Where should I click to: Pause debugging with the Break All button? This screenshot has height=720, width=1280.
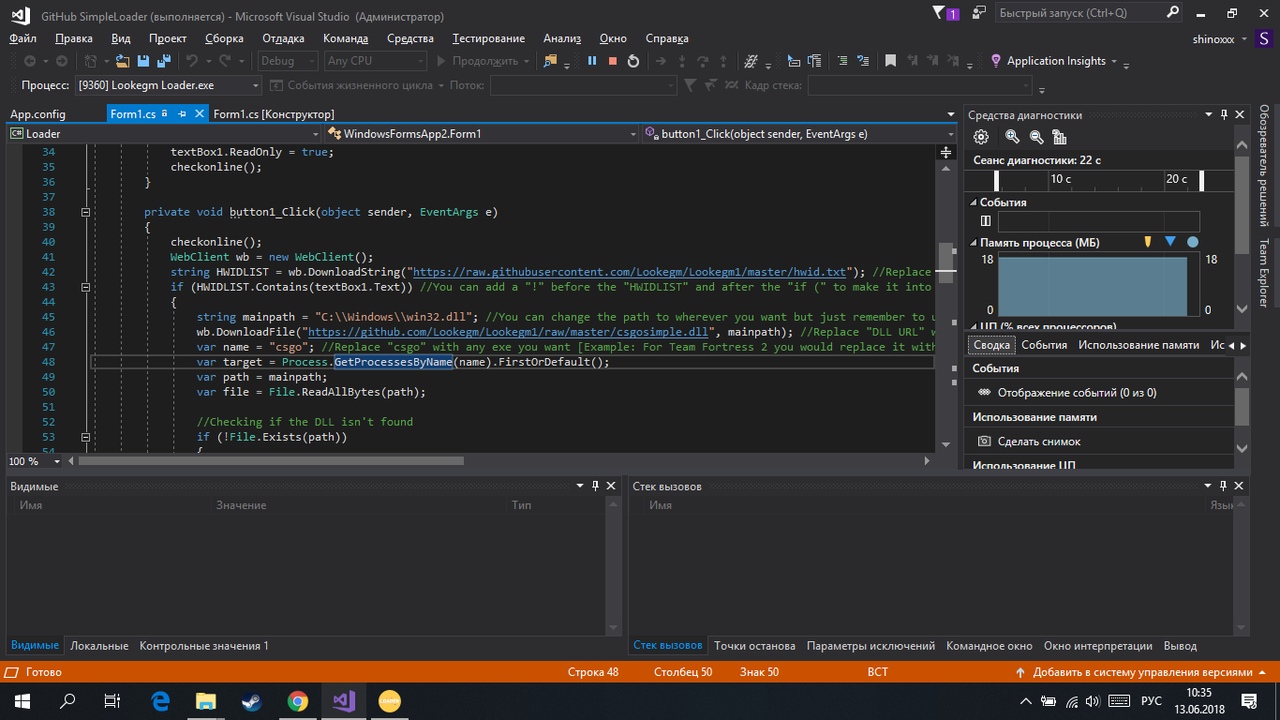point(592,61)
